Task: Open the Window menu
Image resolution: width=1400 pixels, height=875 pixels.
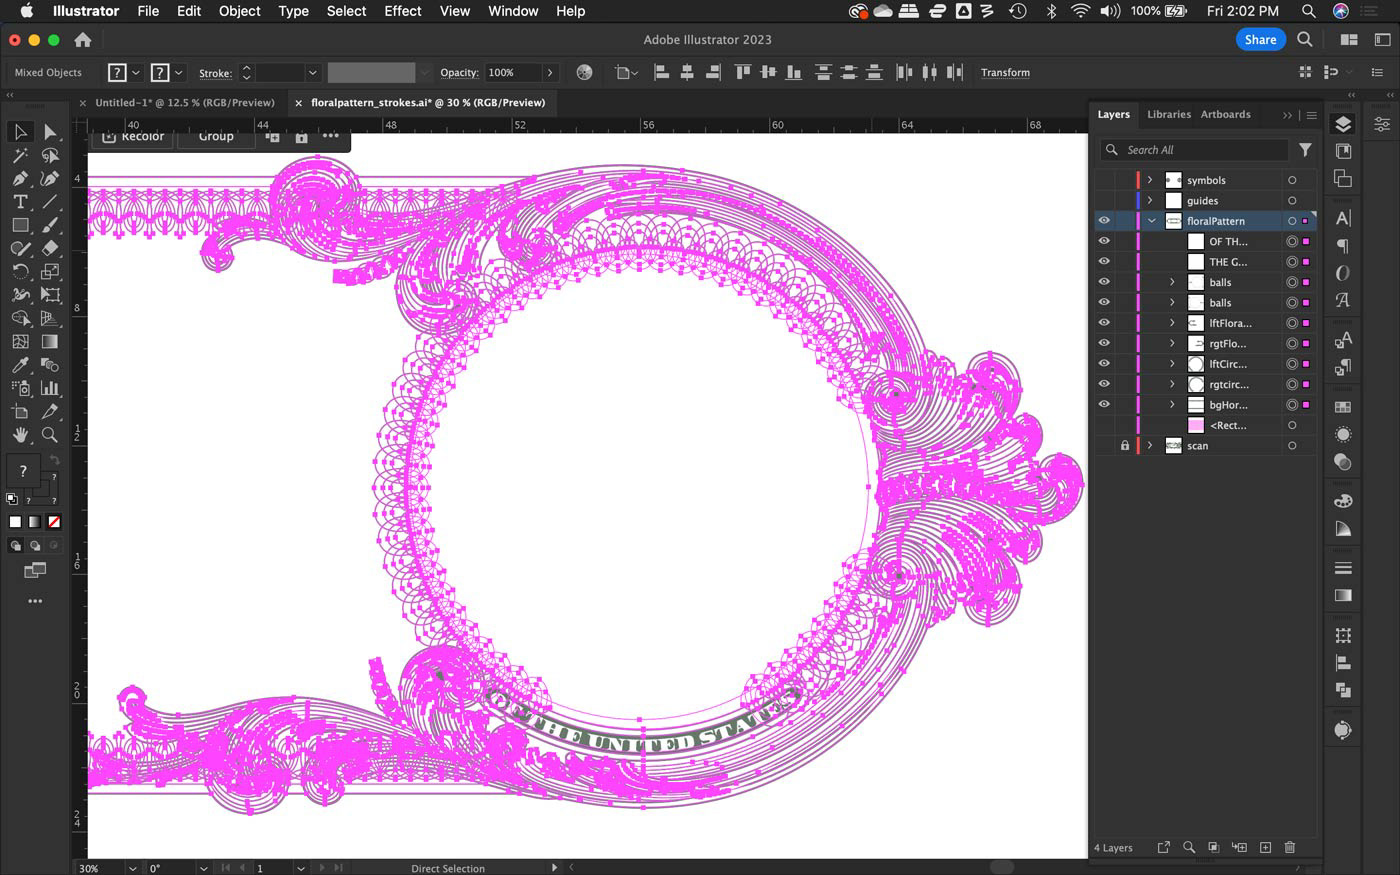Action: point(513,11)
